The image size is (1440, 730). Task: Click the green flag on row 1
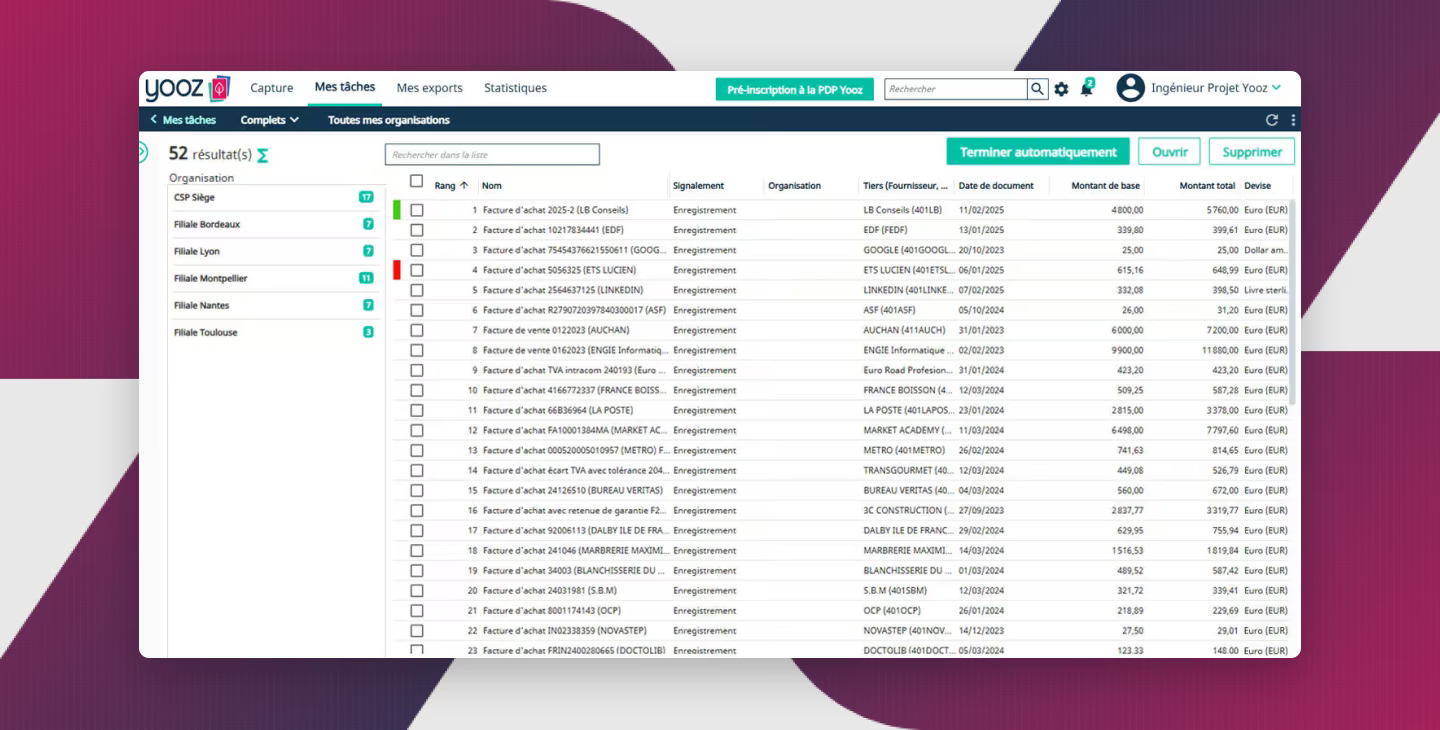tap(397, 210)
